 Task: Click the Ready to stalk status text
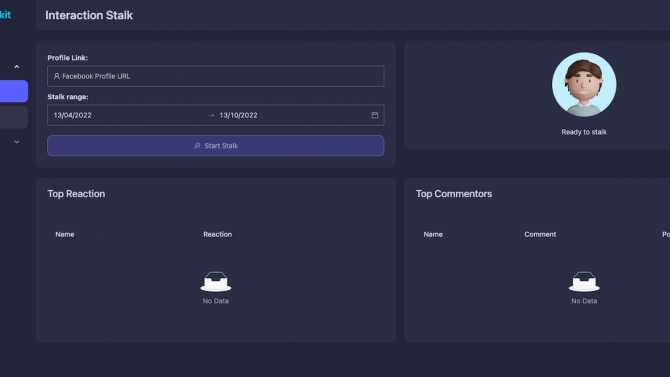coord(584,132)
